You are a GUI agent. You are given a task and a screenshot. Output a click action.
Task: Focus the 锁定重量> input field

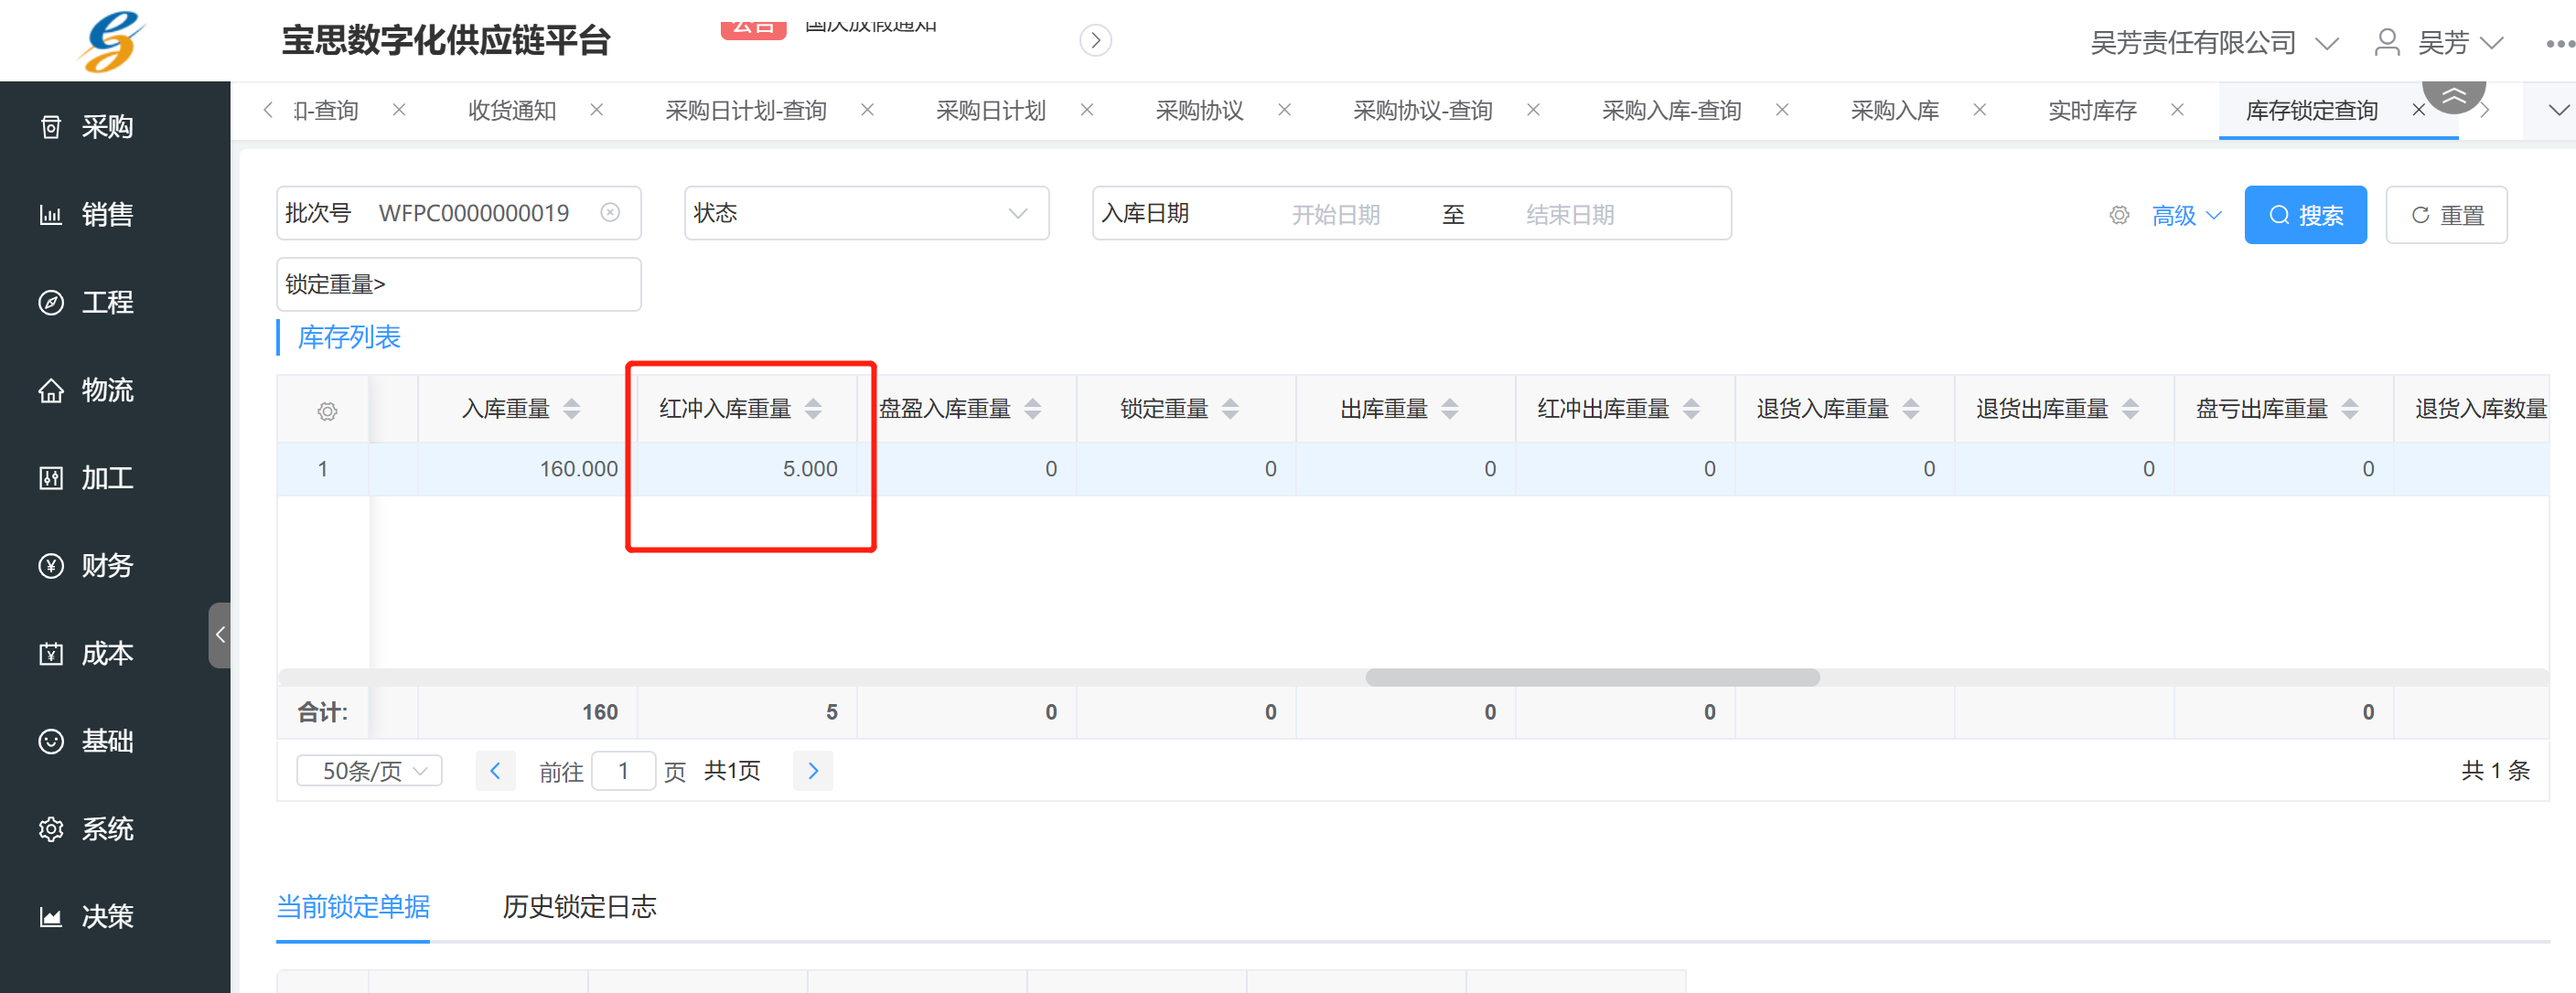click(459, 284)
